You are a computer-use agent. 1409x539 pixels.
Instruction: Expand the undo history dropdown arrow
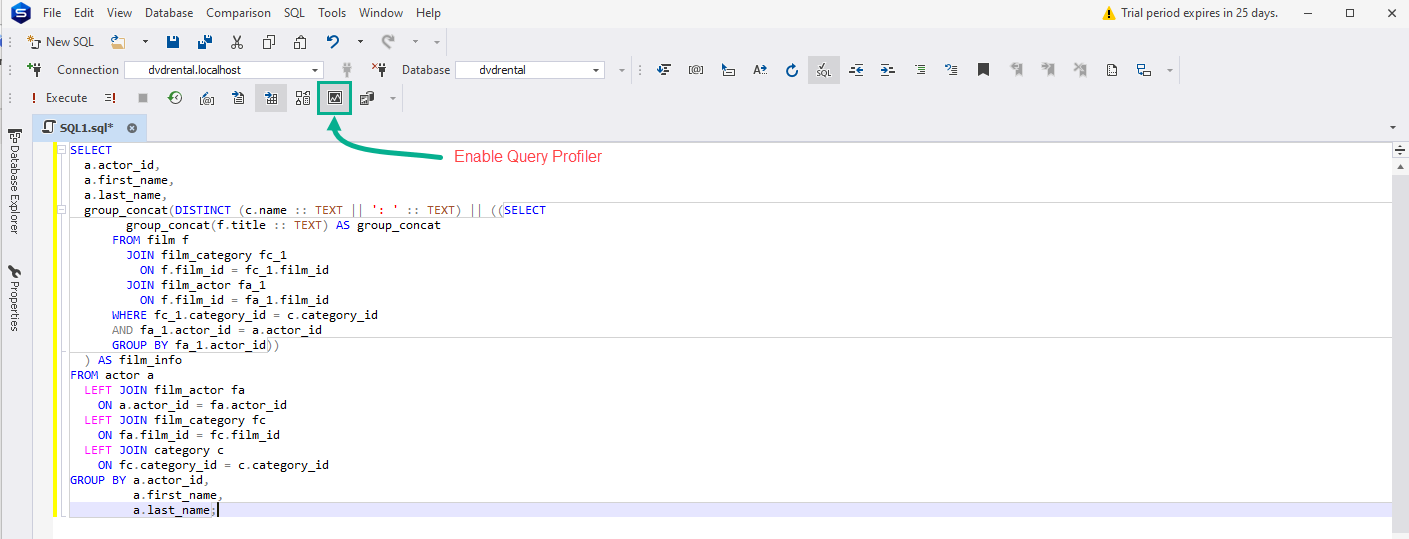click(360, 42)
